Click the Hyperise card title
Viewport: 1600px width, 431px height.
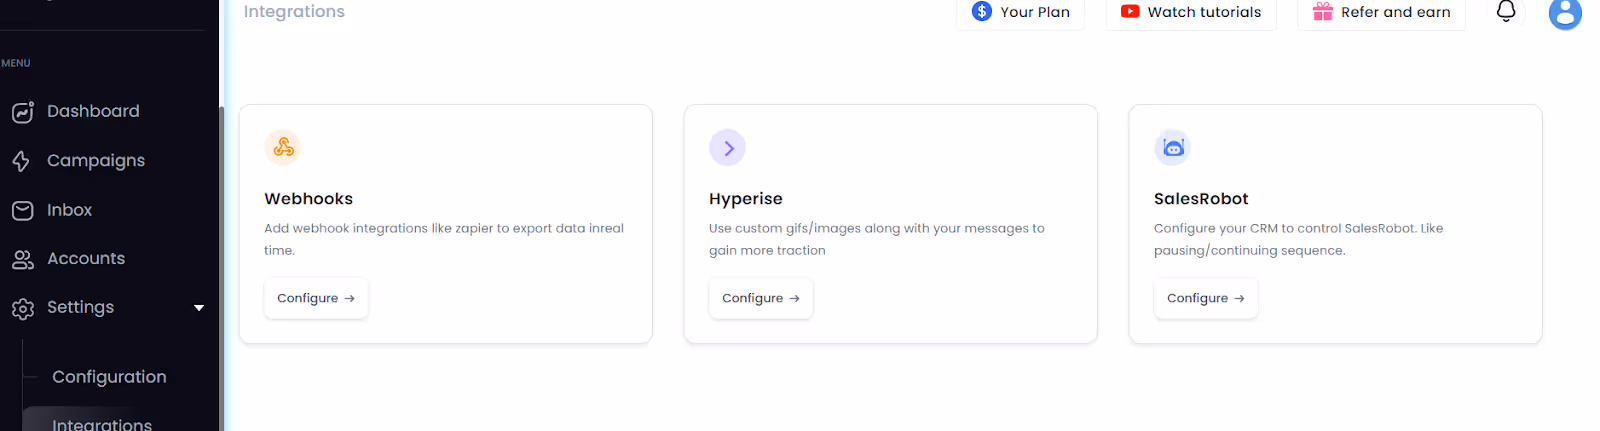(x=746, y=199)
